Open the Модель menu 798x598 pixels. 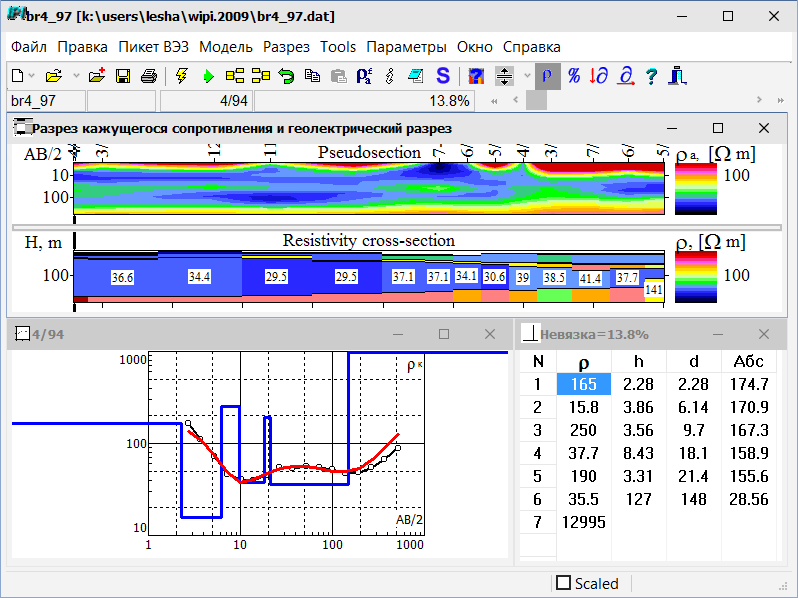pyautogui.click(x=225, y=47)
